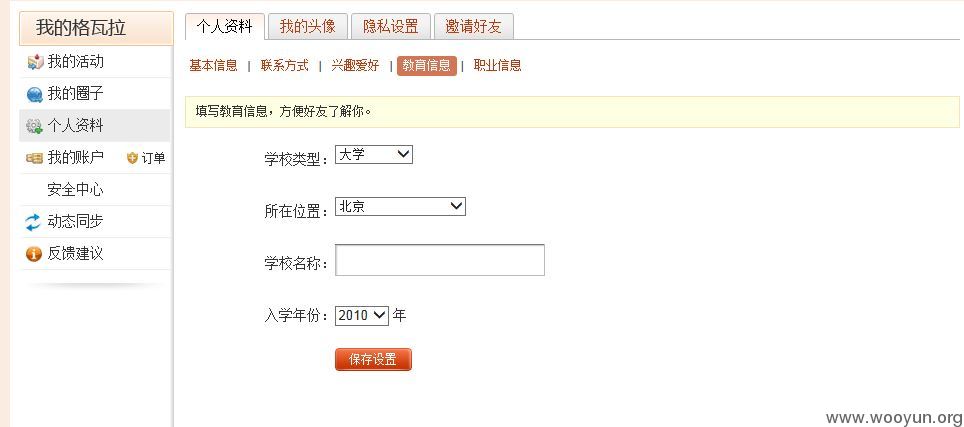Open the 学校类型 dropdown

click(374, 155)
